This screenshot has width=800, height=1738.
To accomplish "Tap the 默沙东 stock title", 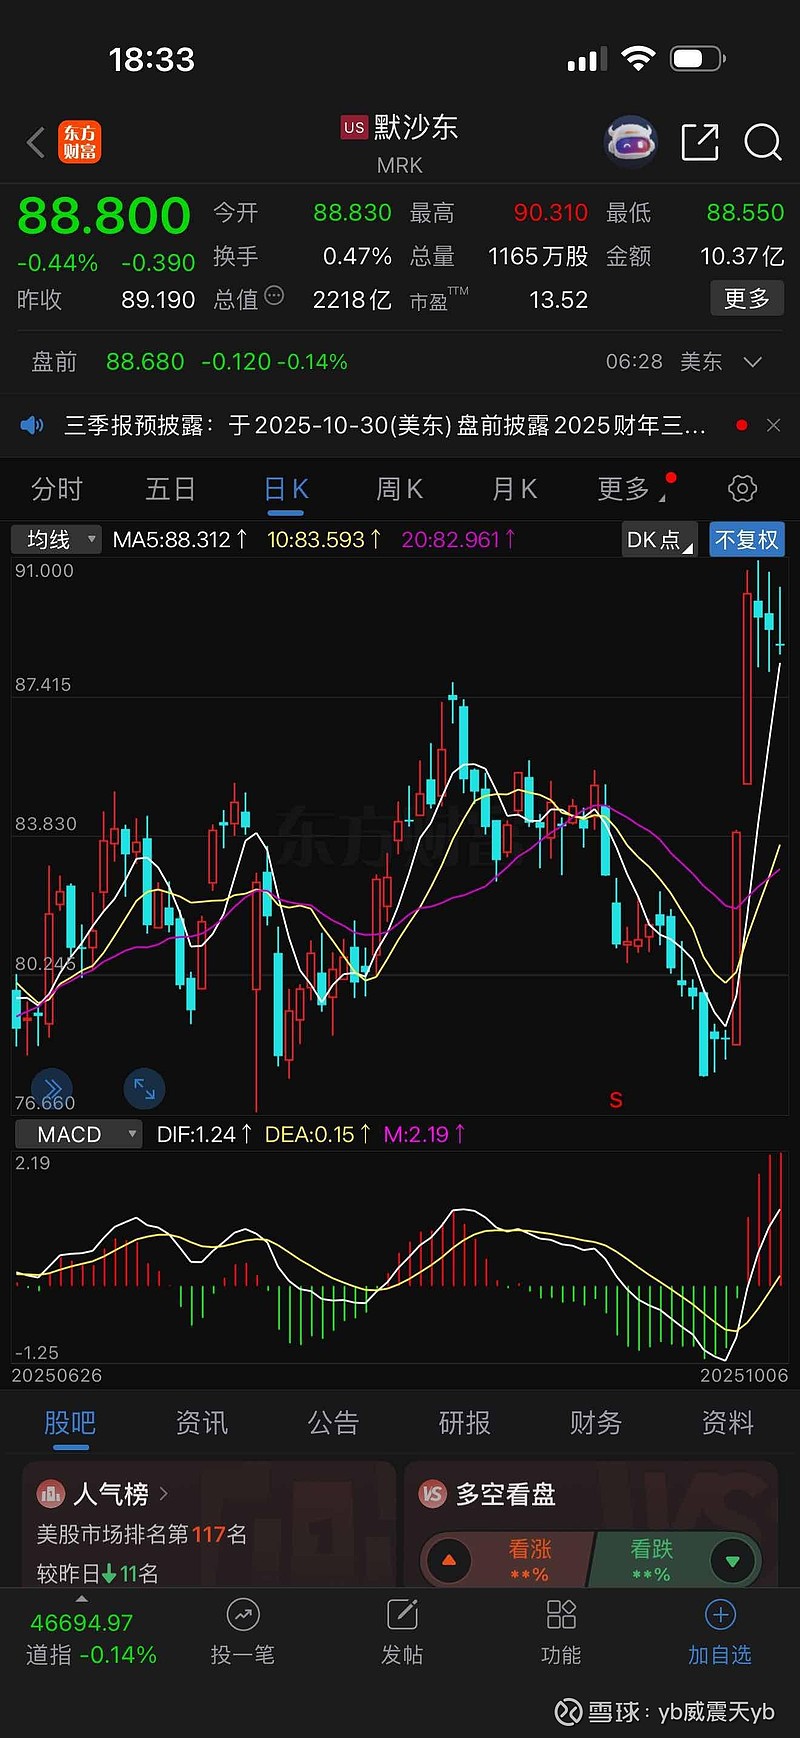I will pyautogui.click(x=416, y=127).
